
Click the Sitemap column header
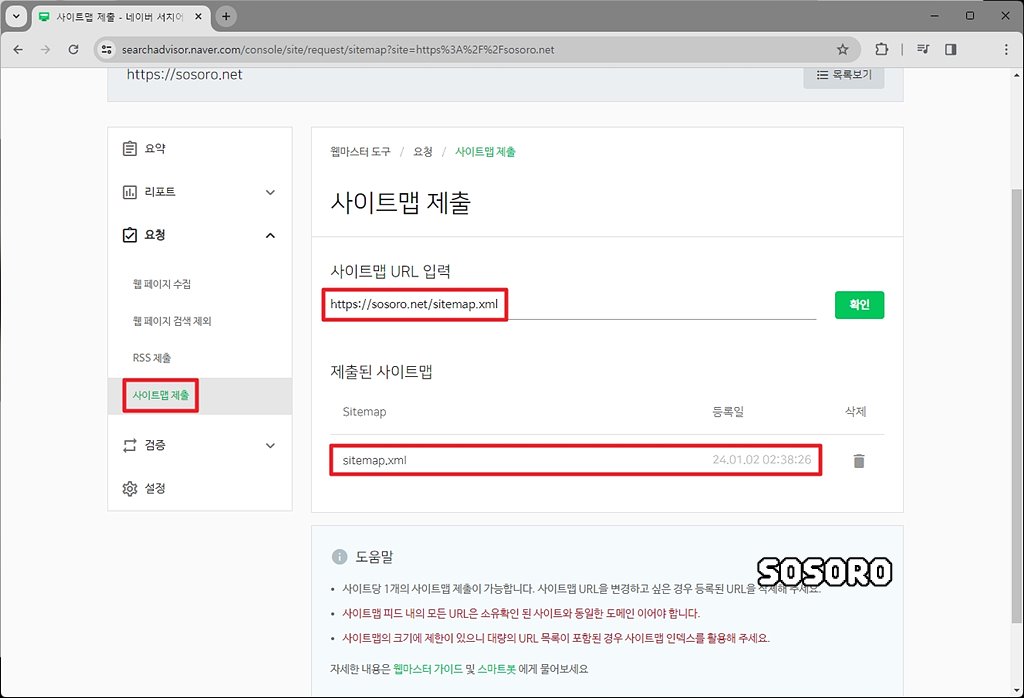pos(364,412)
